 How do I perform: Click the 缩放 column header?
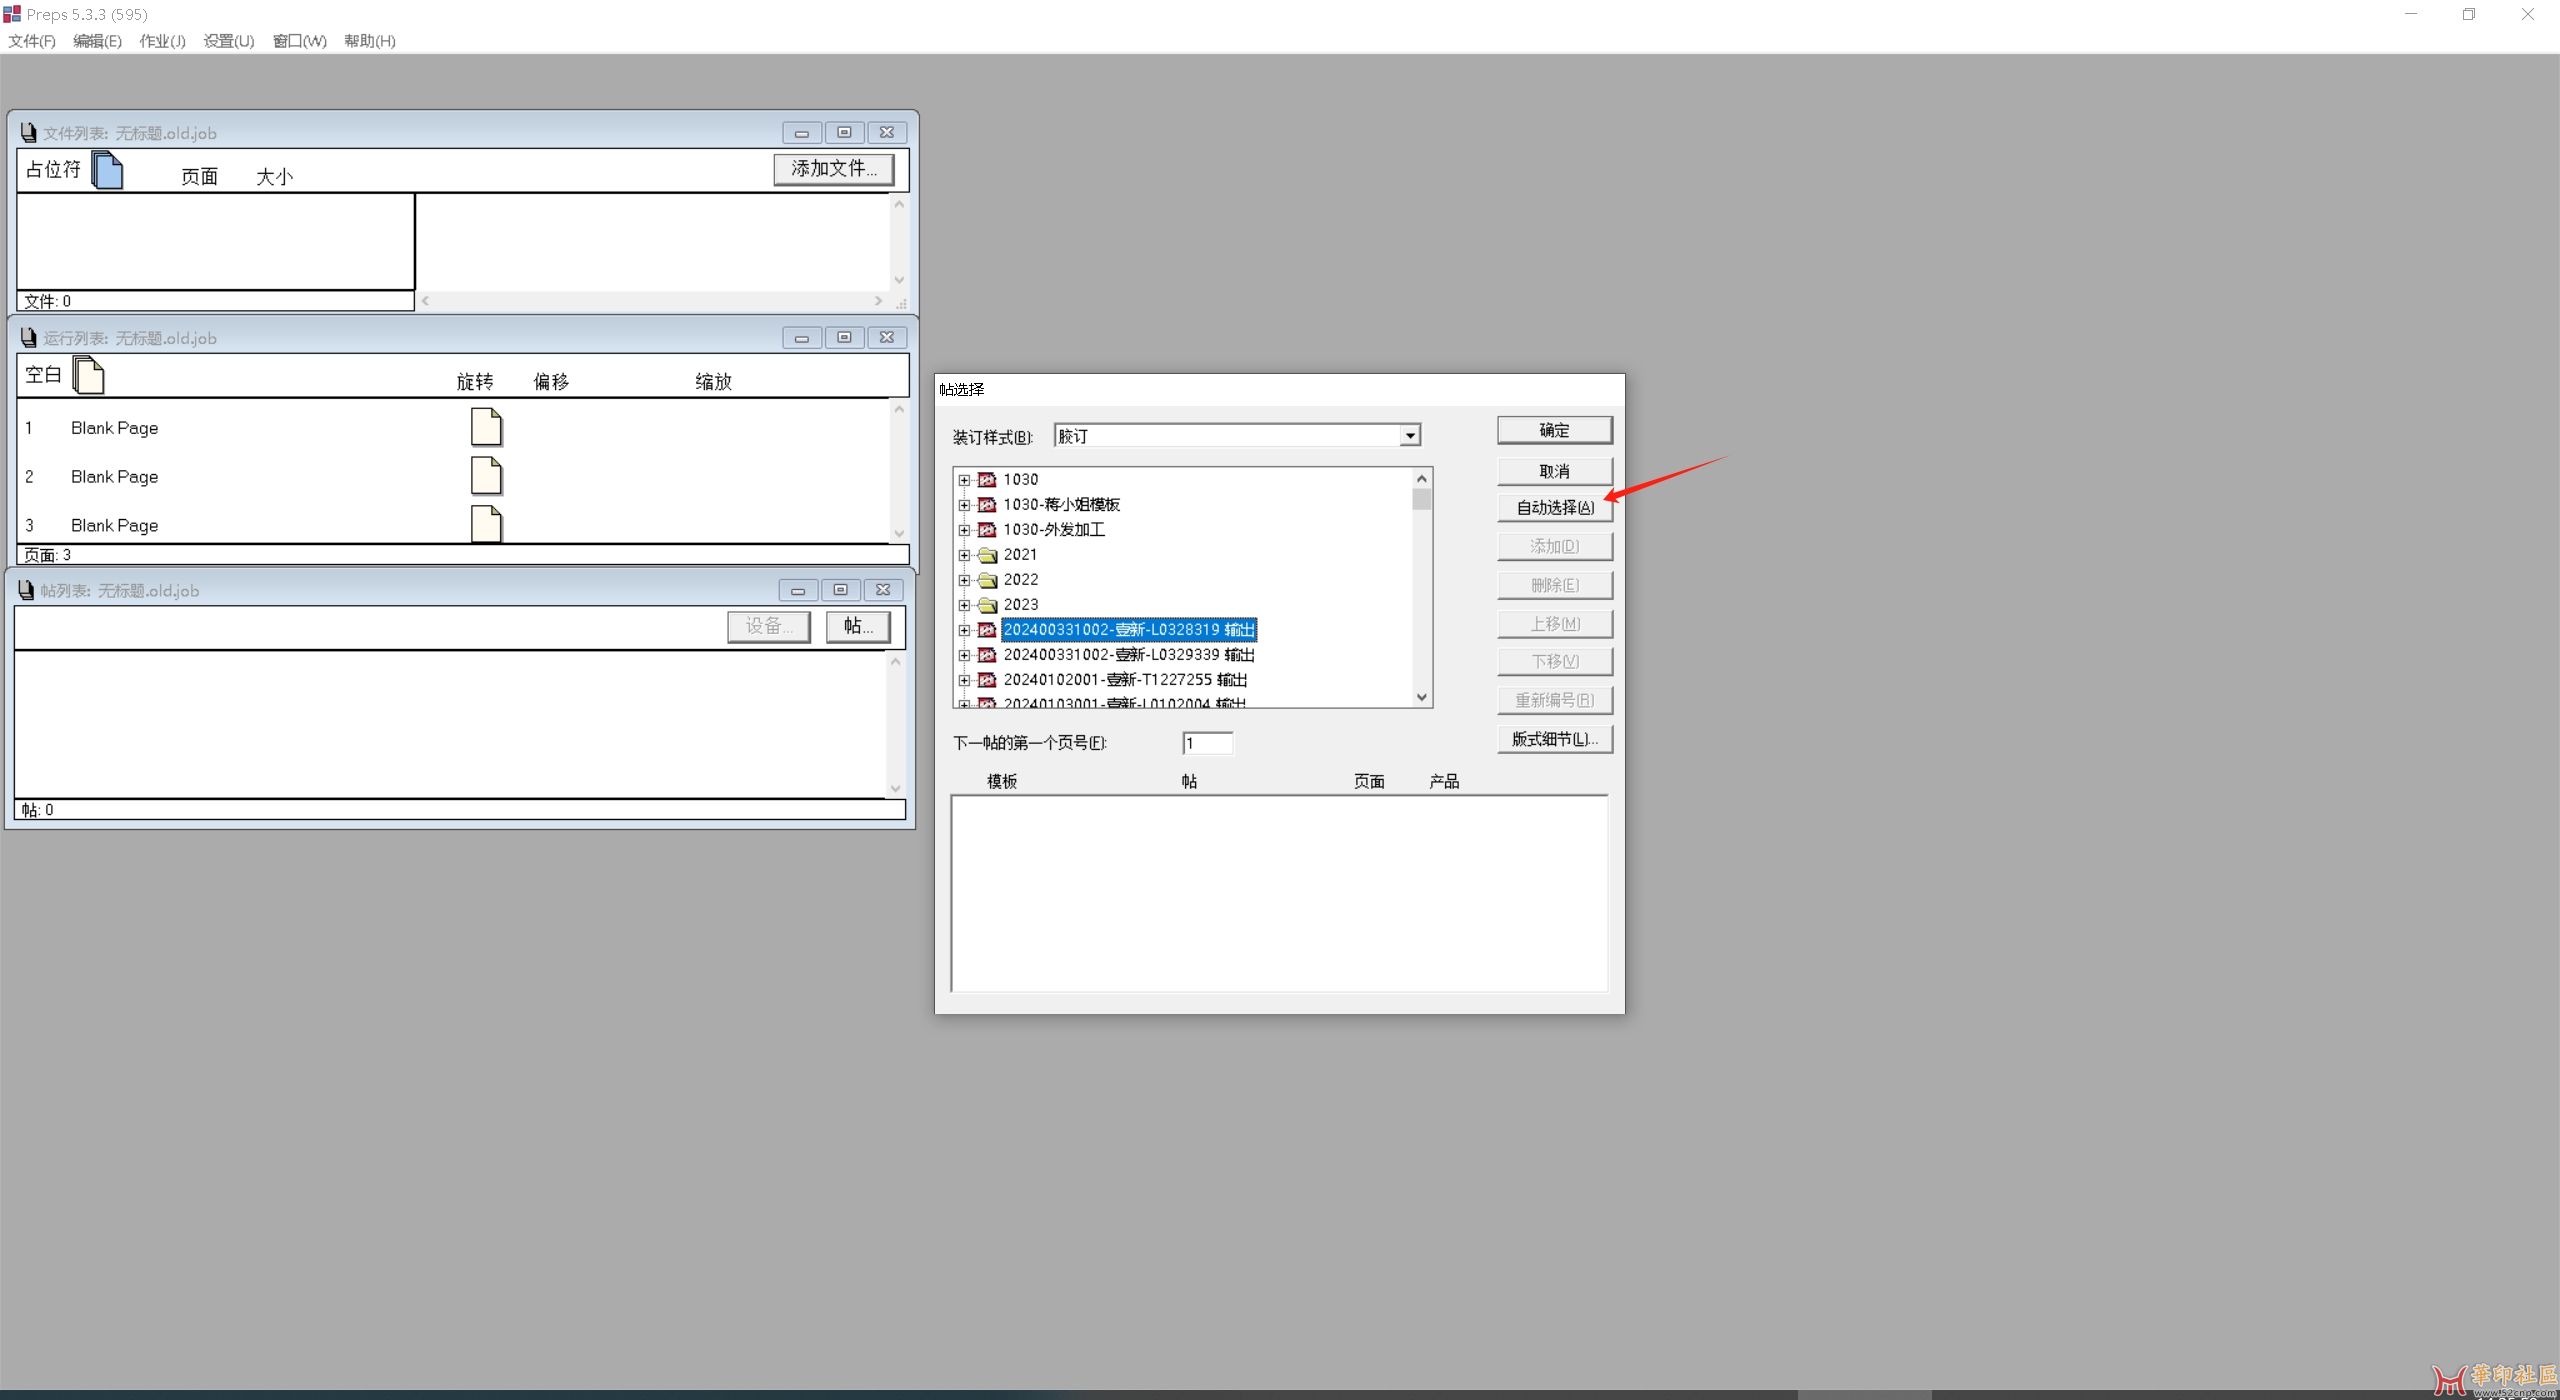coord(714,382)
